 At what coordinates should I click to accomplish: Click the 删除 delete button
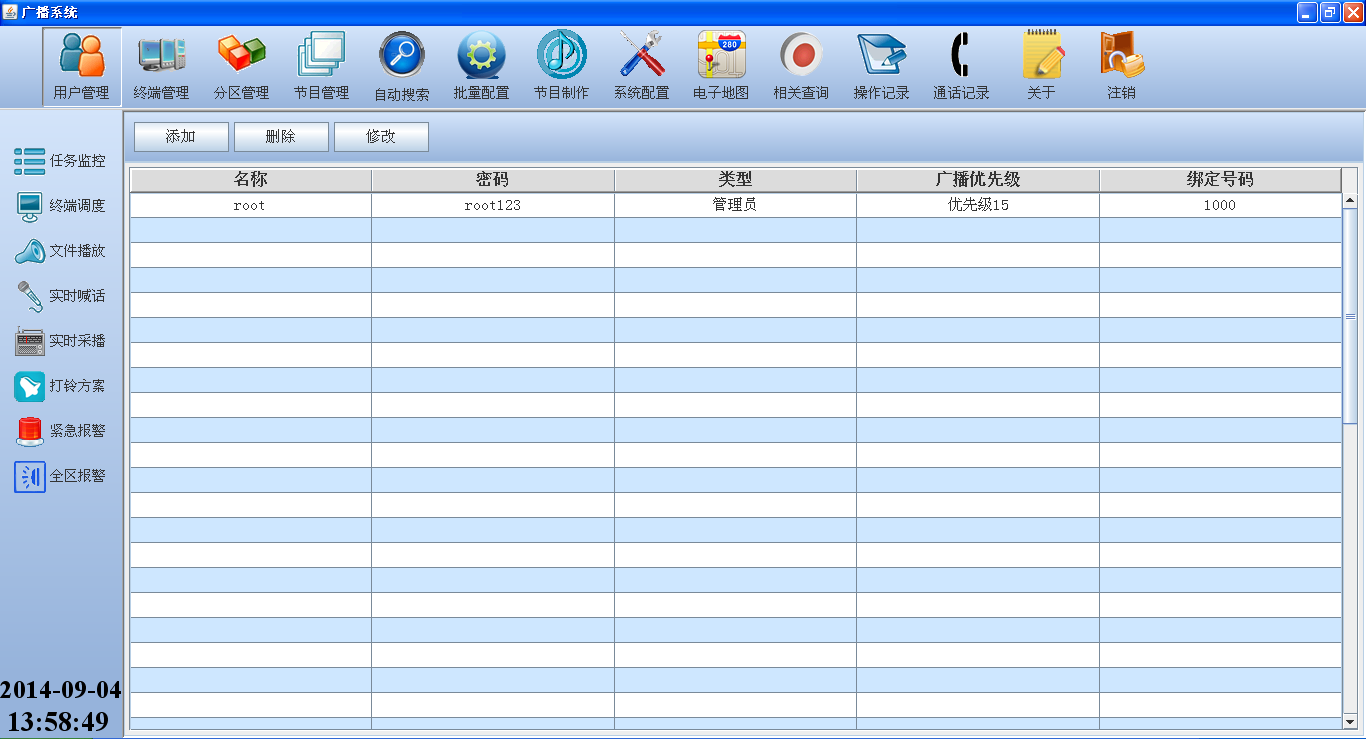point(281,137)
